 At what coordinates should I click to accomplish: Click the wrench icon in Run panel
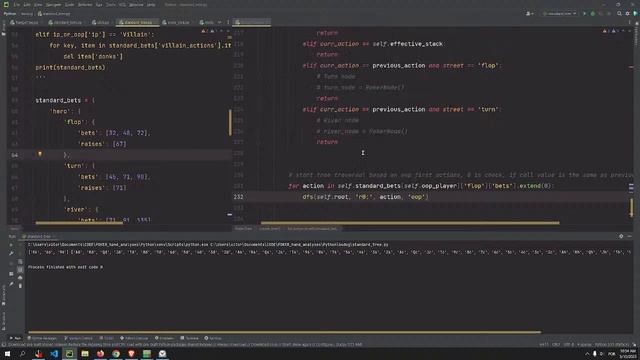pyautogui.click(x=11, y=253)
